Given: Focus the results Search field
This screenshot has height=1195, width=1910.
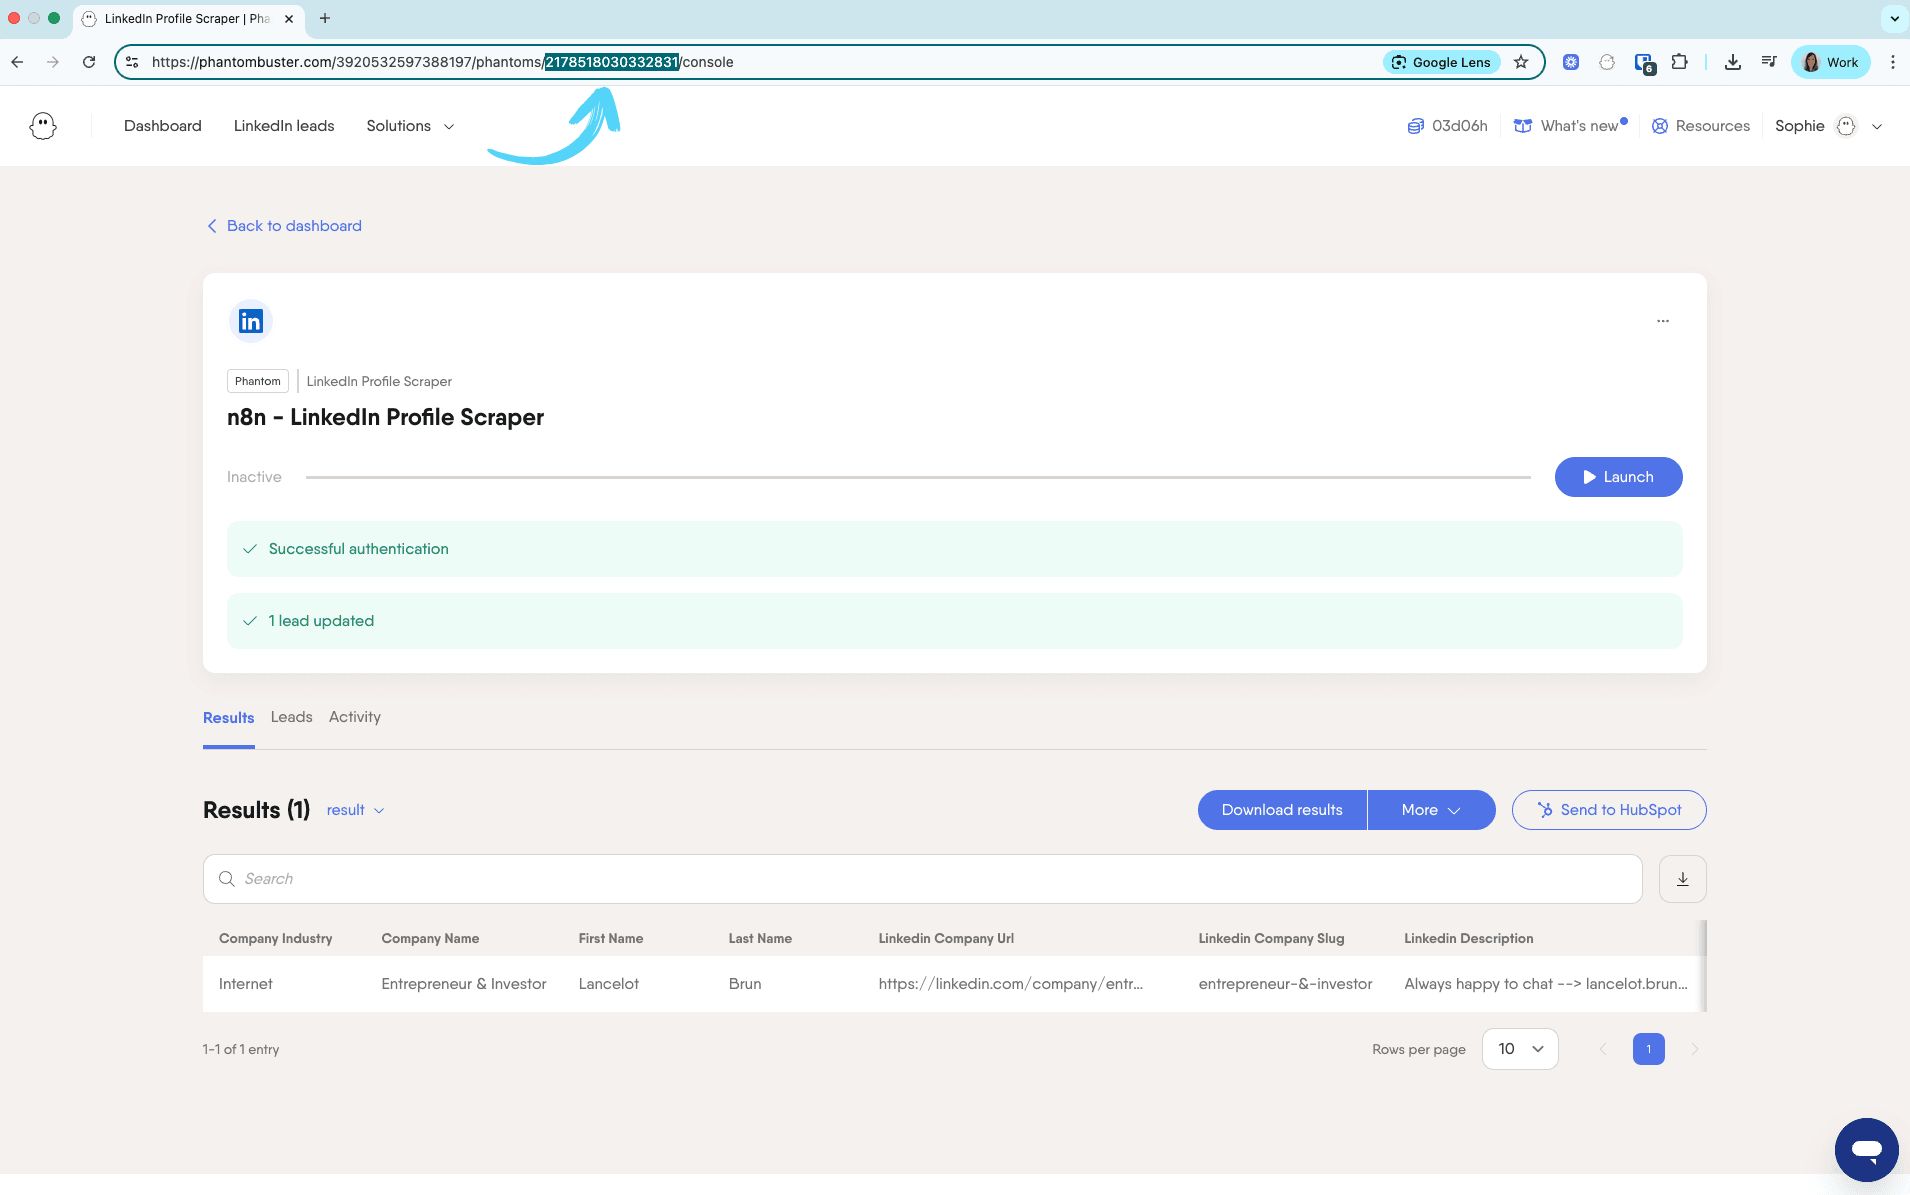Looking at the screenshot, I should tap(922, 879).
